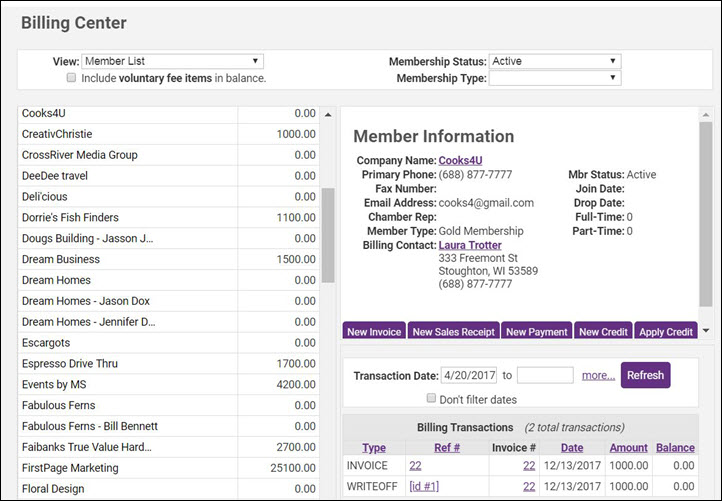Click the more... date options link

(x=598, y=375)
